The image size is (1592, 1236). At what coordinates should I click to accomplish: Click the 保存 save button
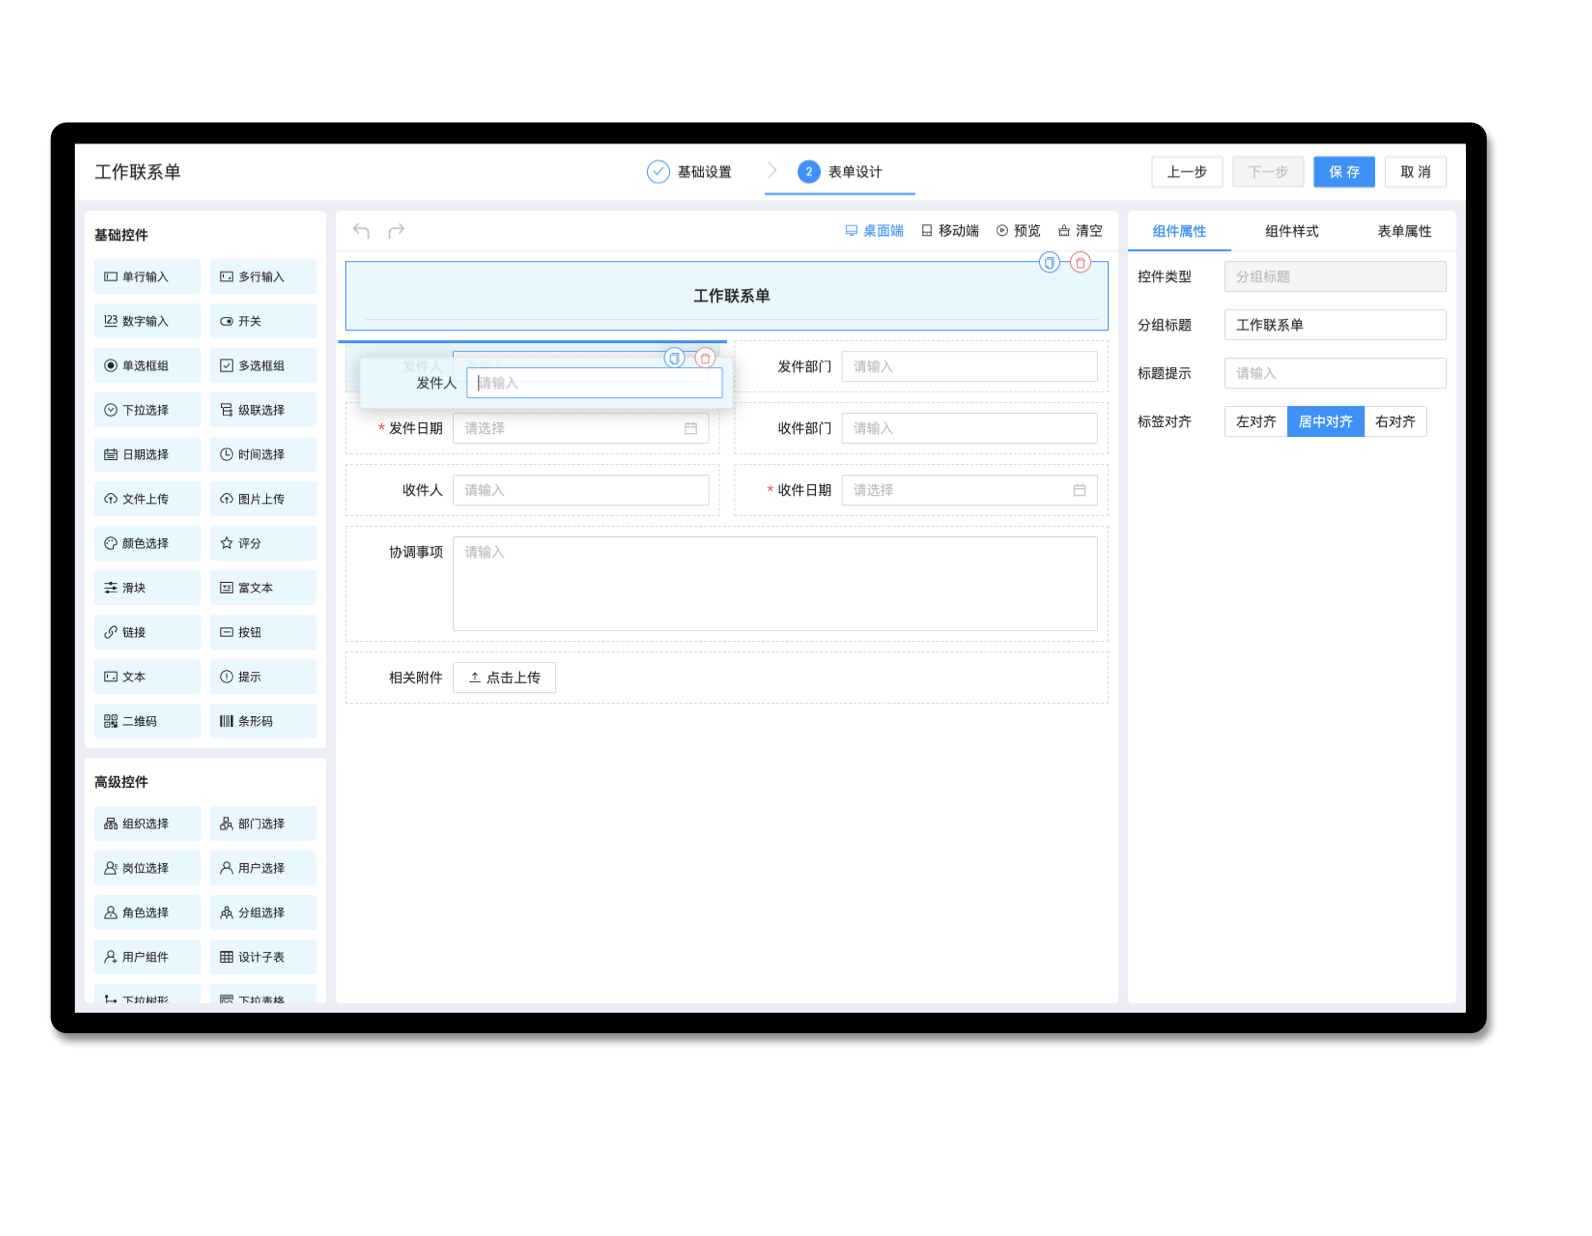(1344, 172)
